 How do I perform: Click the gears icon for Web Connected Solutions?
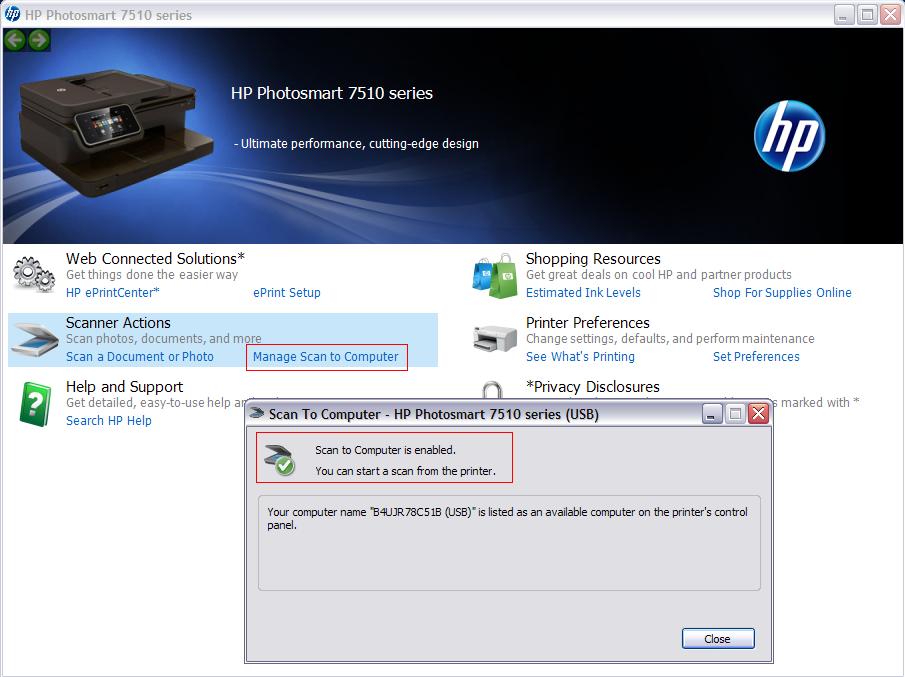coord(34,274)
